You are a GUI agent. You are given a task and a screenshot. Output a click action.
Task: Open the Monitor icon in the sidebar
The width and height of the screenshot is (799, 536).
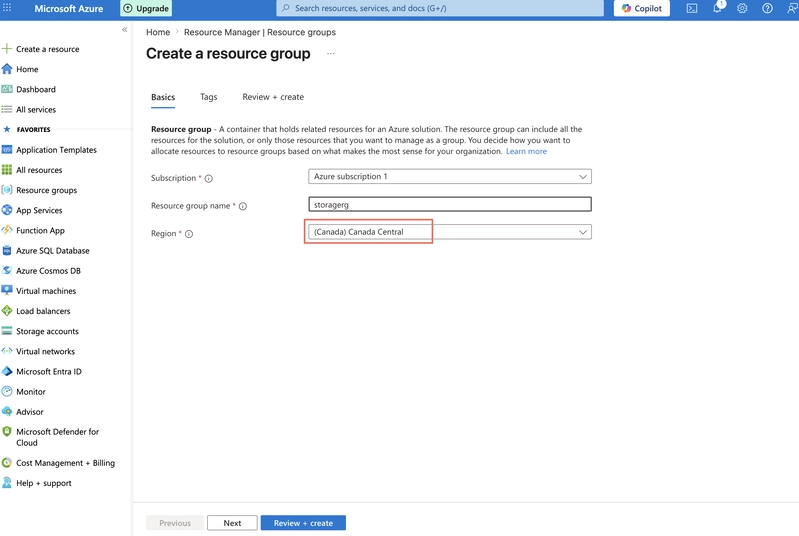7,391
